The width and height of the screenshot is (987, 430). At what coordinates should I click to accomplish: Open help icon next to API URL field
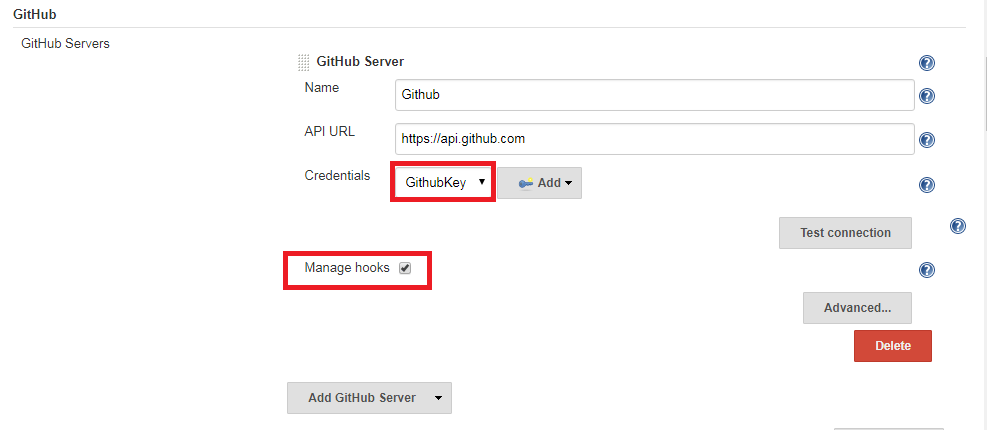point(927,140)
